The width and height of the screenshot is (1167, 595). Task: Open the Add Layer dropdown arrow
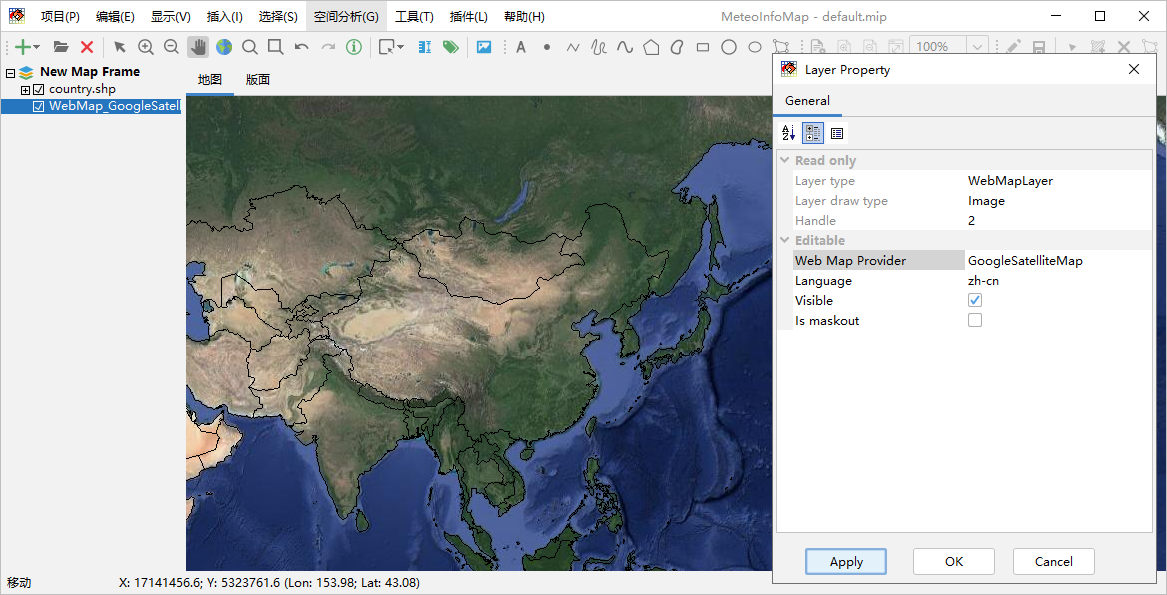(37, 47)
